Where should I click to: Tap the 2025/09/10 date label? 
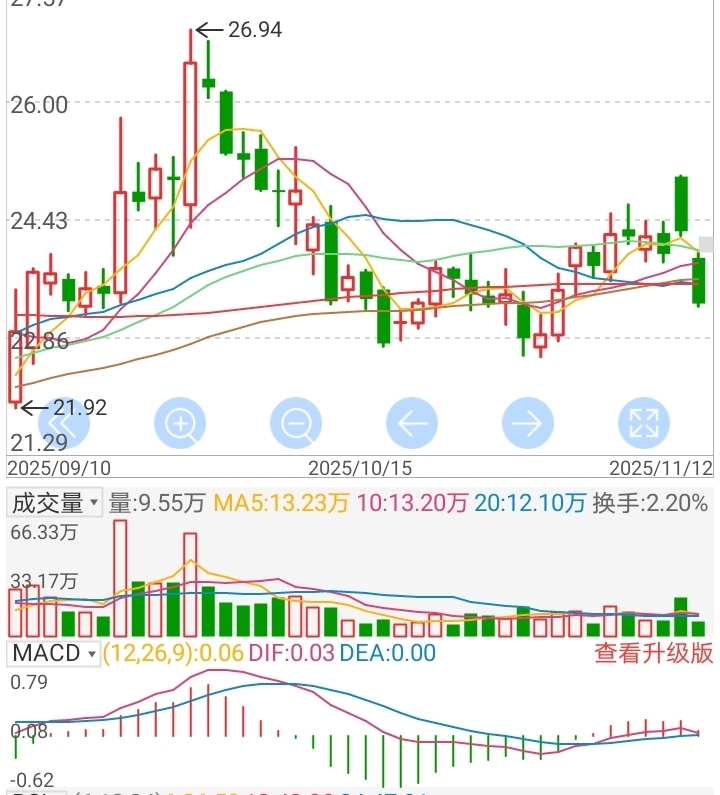59,467
